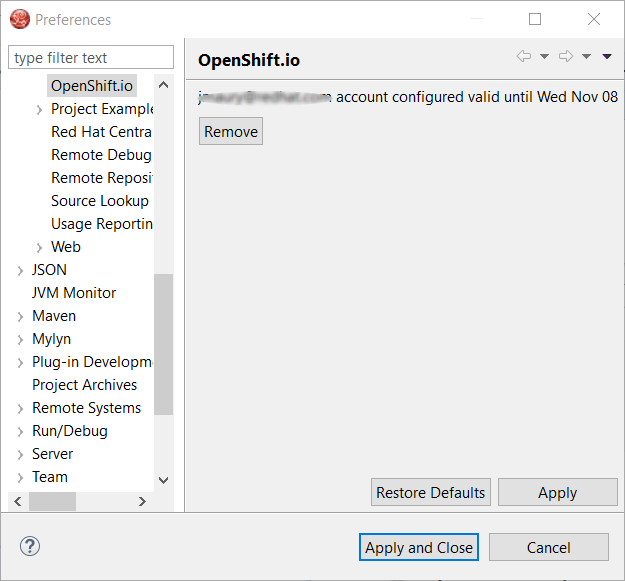
Task: Click the tree's vertical scrollbar down arrow
Action: point(164,480)
